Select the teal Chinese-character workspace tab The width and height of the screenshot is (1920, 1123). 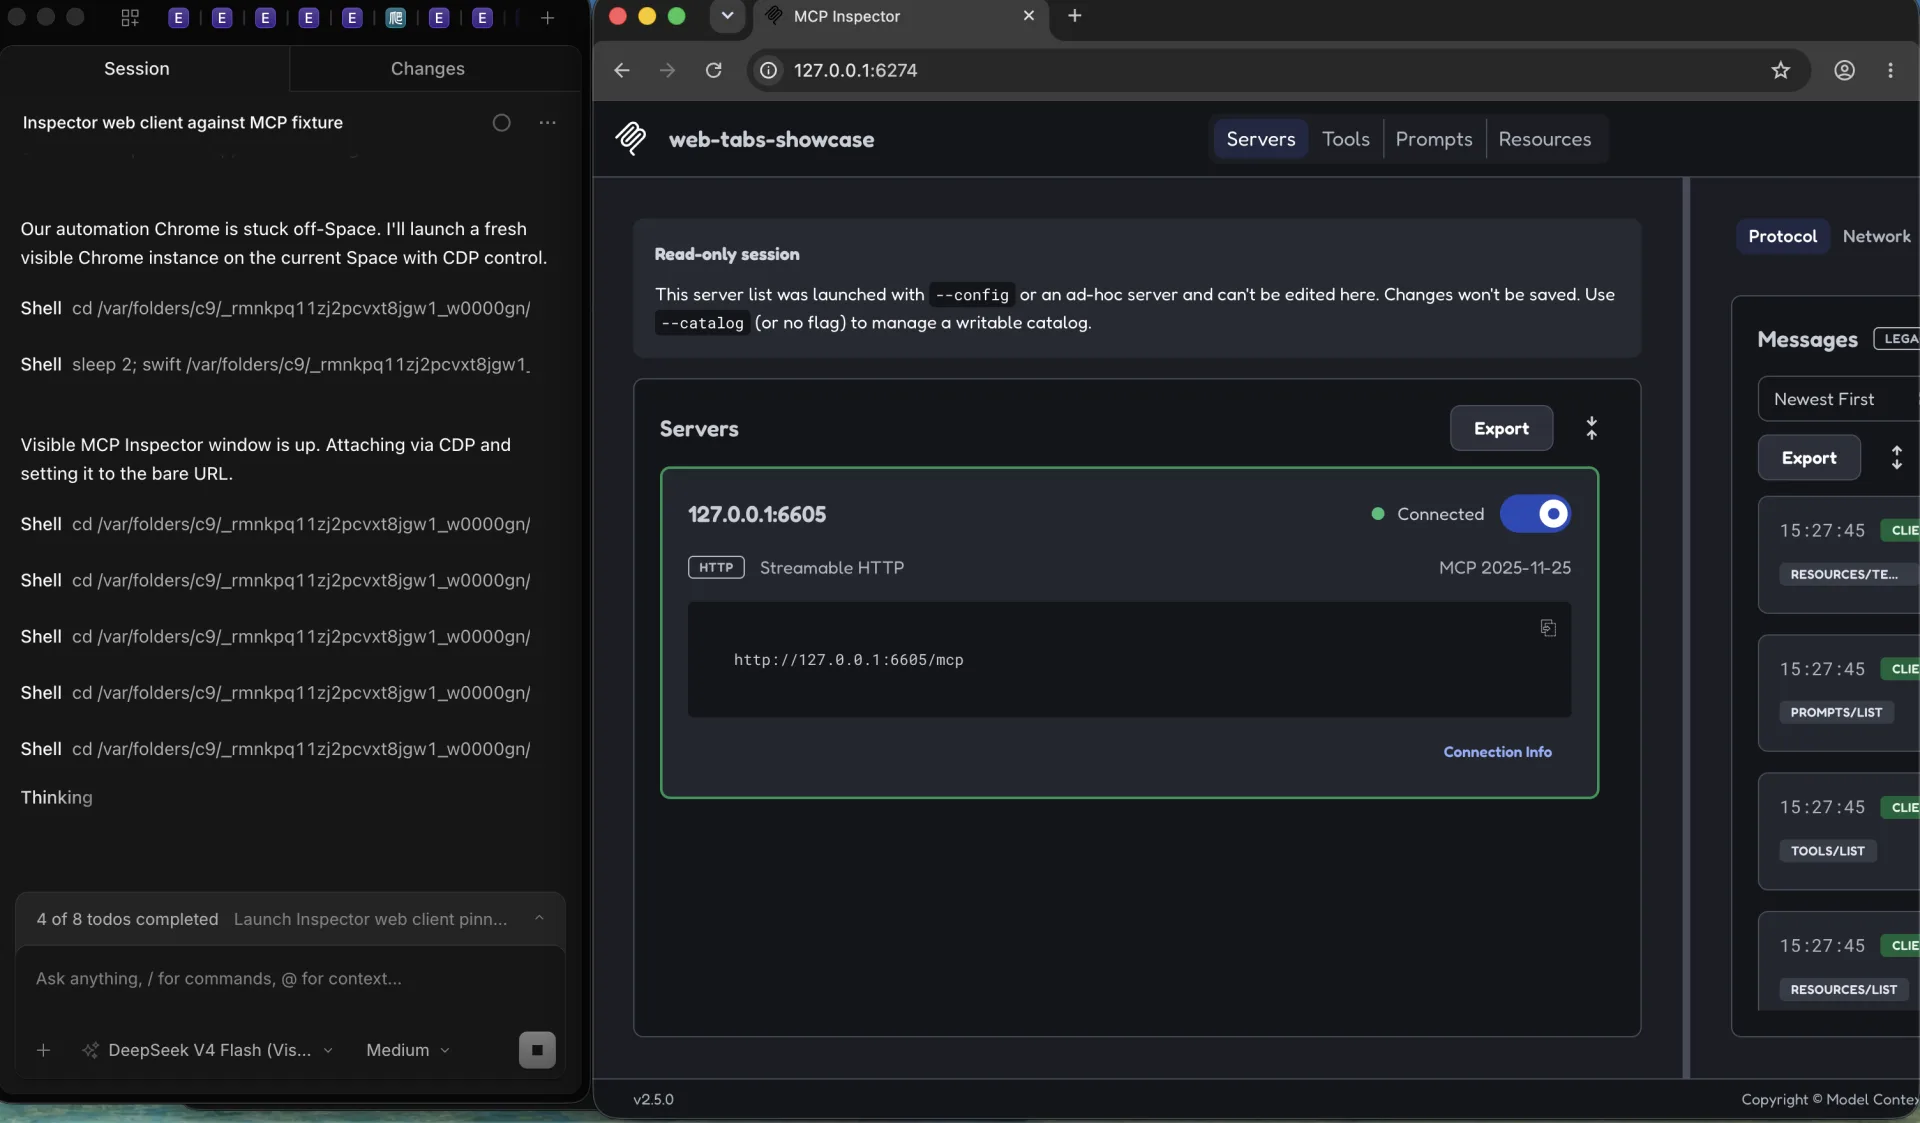pos(396,17)
